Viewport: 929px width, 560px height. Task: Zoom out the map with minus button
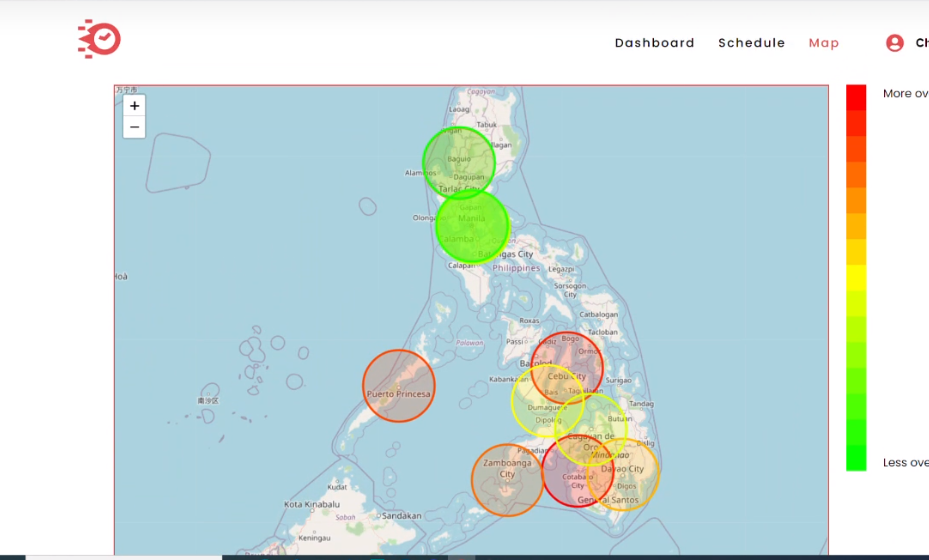point(134,127)
